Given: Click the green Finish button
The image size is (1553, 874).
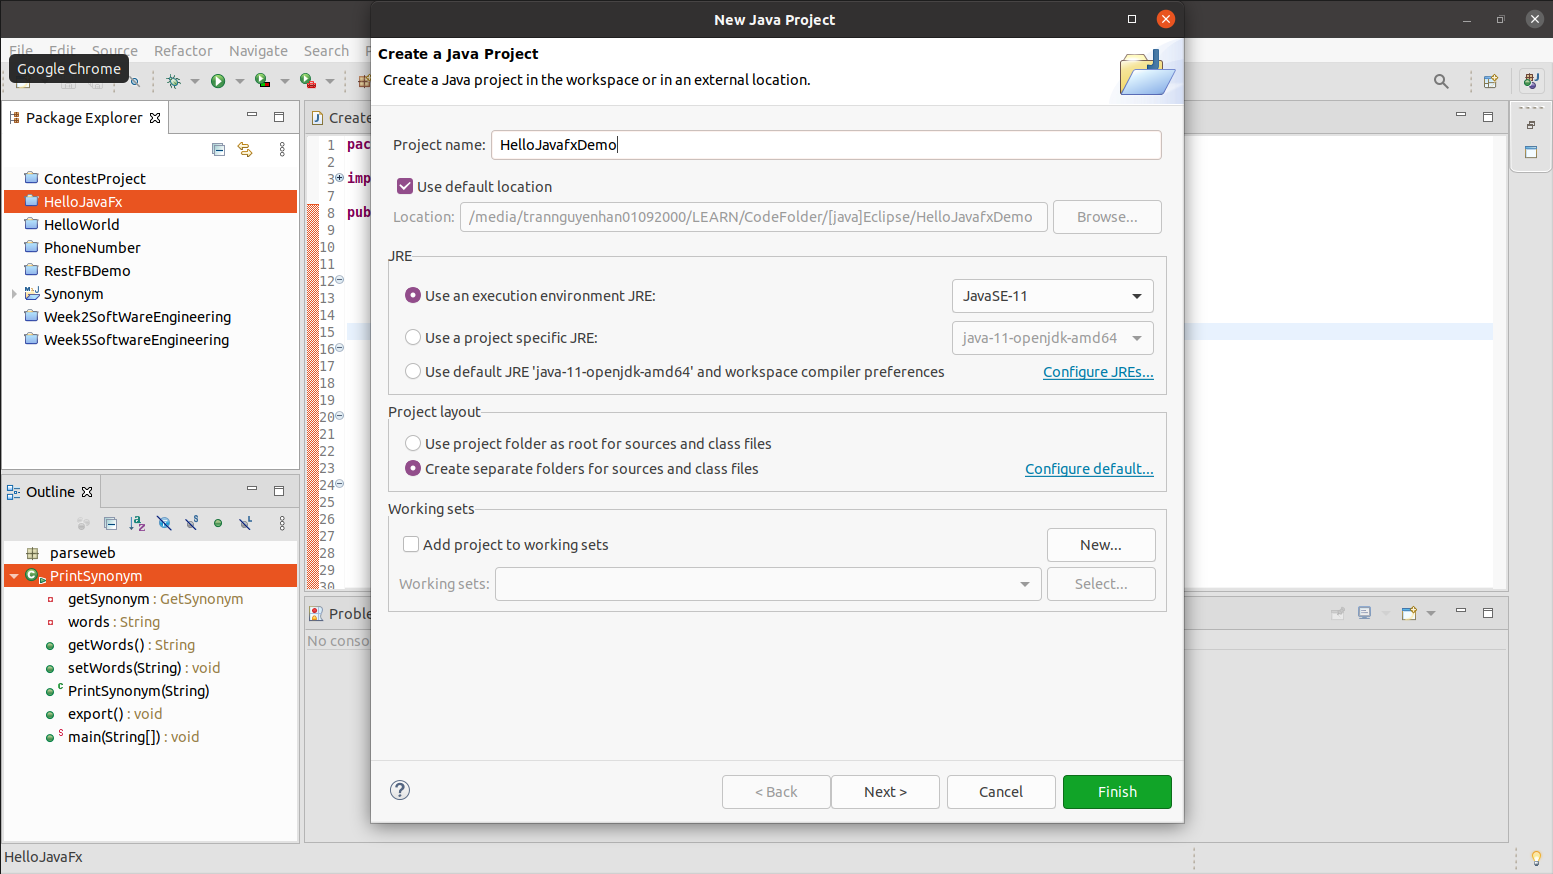Looking at the screenshot, I should coord(1117,791).
